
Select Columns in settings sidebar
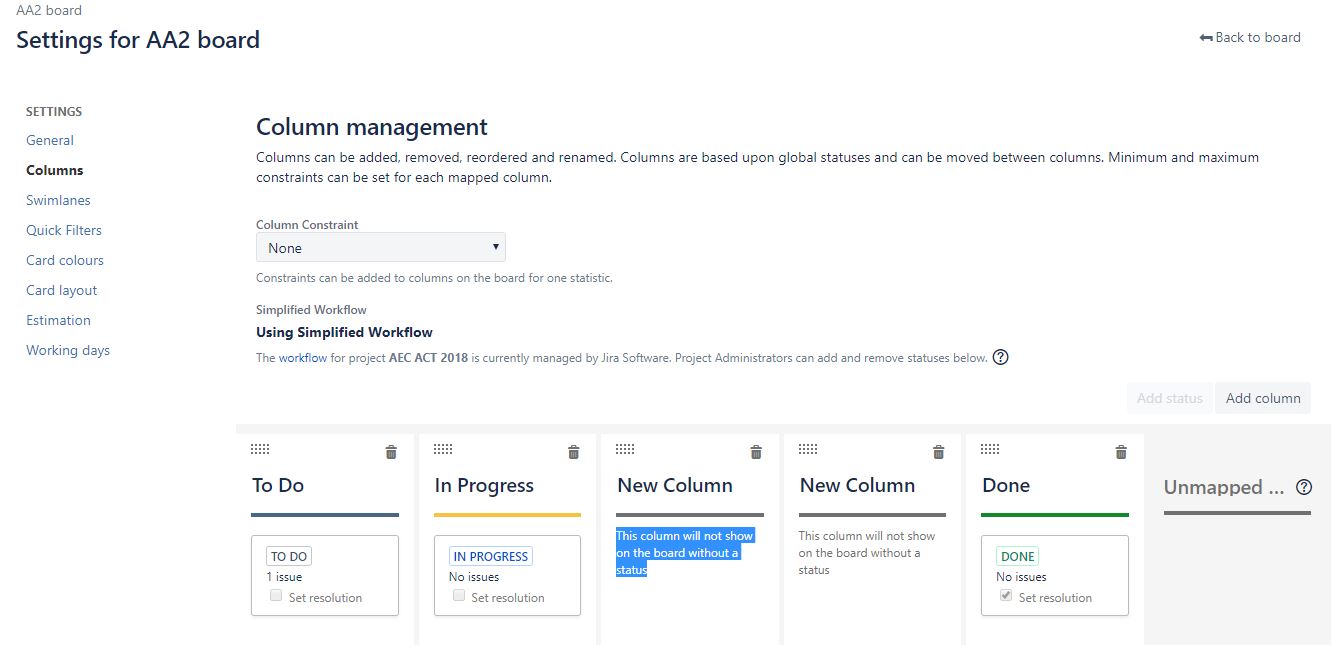pos(55,170)
